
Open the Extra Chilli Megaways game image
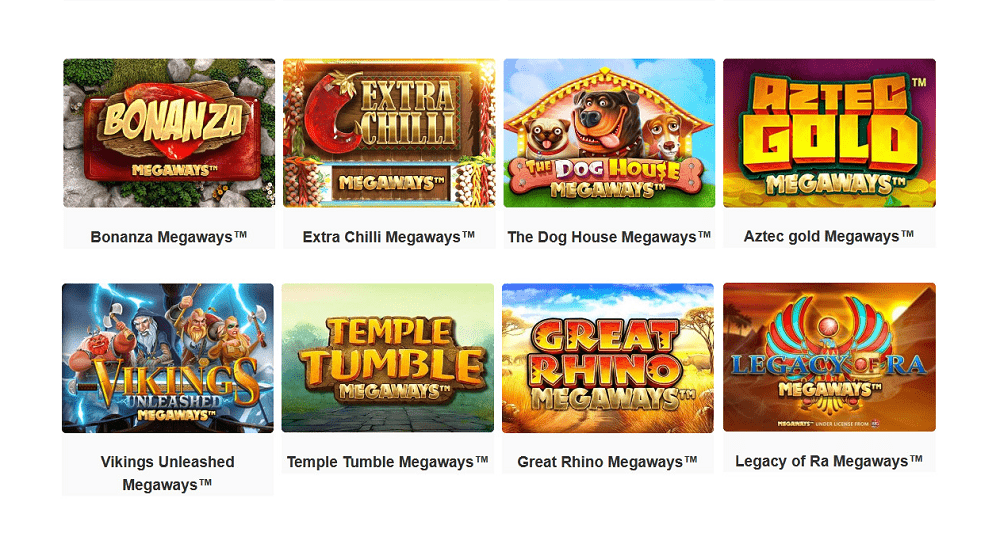[389, 133]
